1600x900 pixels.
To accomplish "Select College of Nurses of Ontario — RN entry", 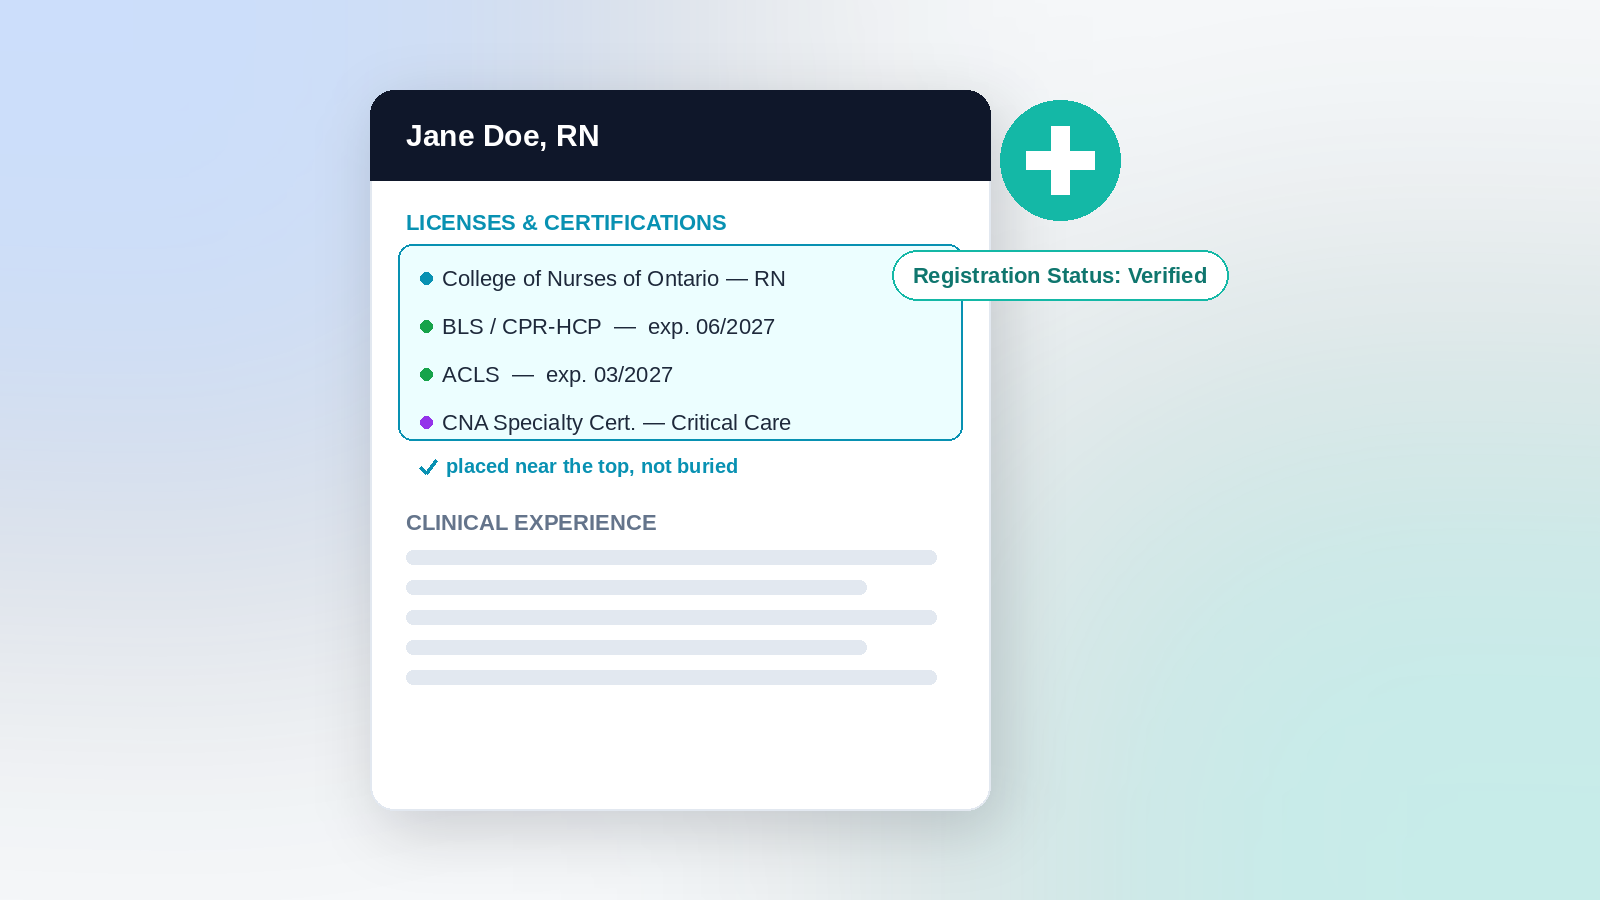I will click(x=613, y=279).
